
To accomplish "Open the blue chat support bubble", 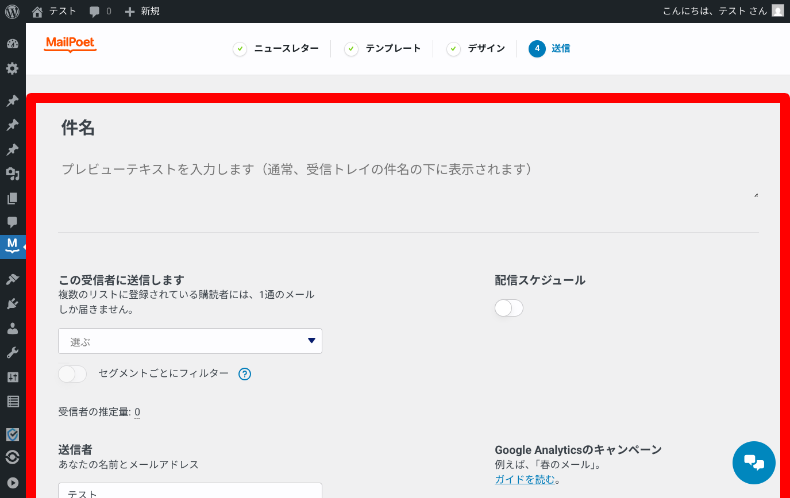I will (754, 463).
